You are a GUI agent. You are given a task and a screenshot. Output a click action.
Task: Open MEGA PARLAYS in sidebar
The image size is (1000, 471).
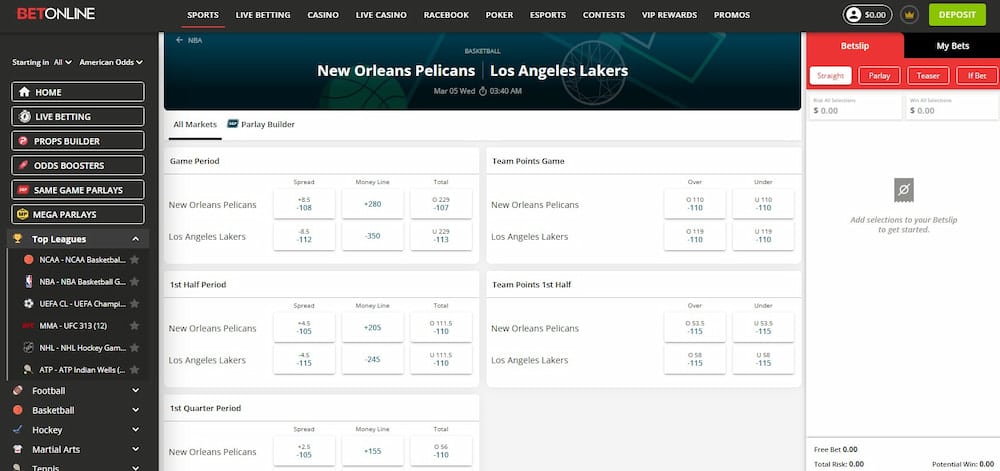click(78, 214)
